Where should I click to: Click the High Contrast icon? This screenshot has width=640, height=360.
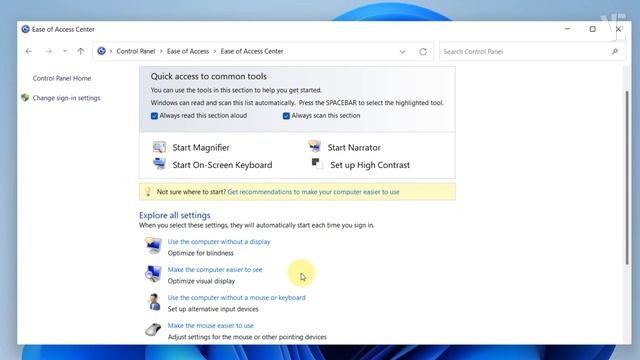pyautogui.click(x=317, y=164)
